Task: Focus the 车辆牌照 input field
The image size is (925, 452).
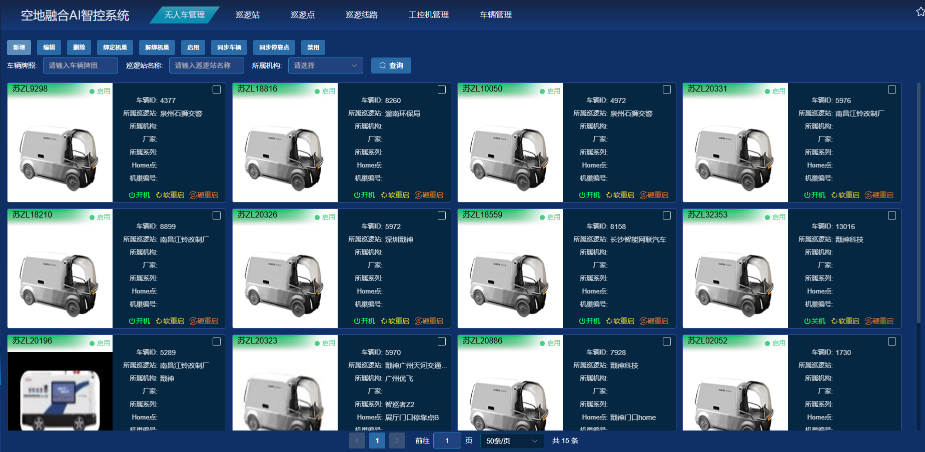Action: 80,65
